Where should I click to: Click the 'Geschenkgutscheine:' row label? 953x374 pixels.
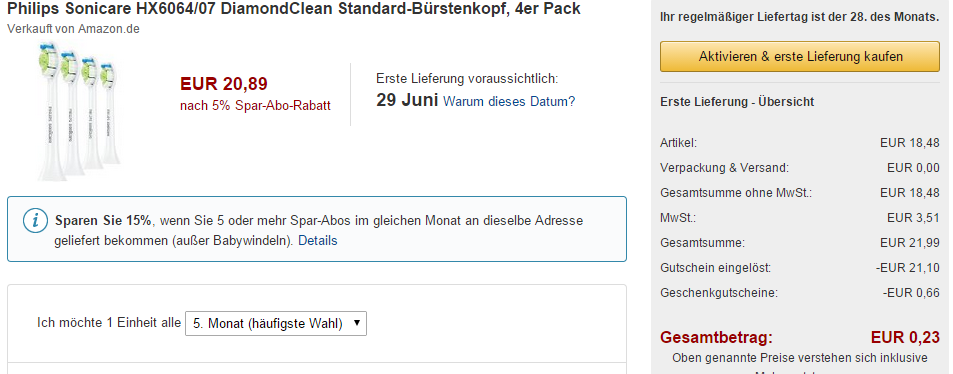pyautogui.click(x=718, y=293)
